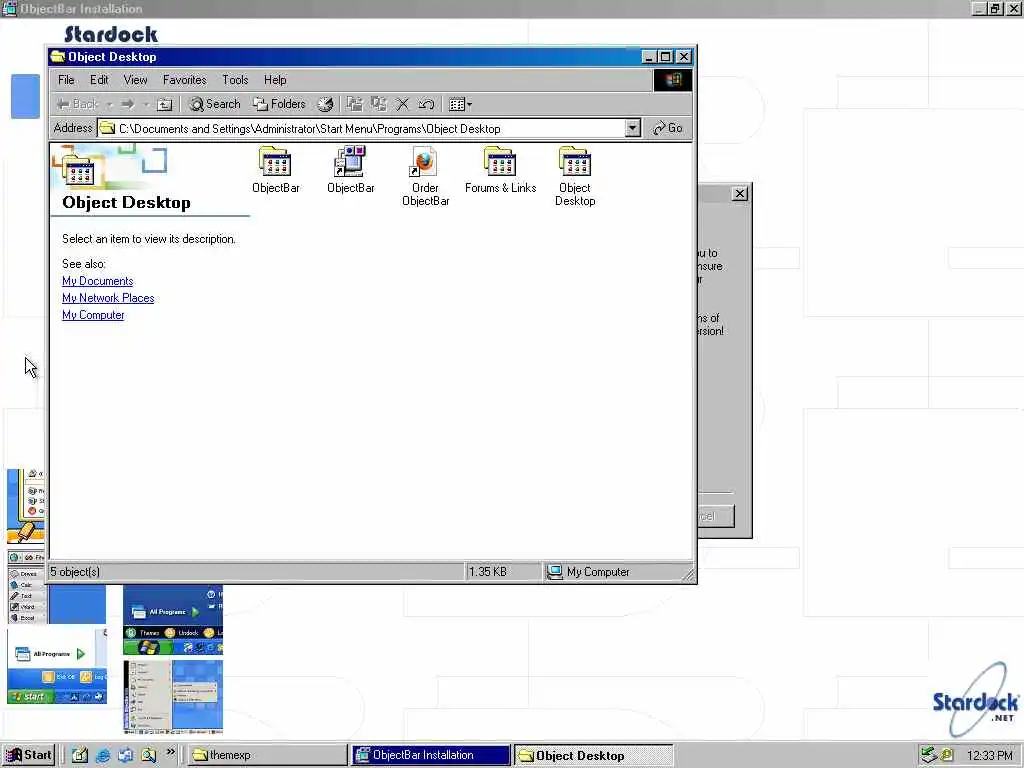Click the History toolbar icon
Screen dimensions: 1024x768
click(325, 104)
